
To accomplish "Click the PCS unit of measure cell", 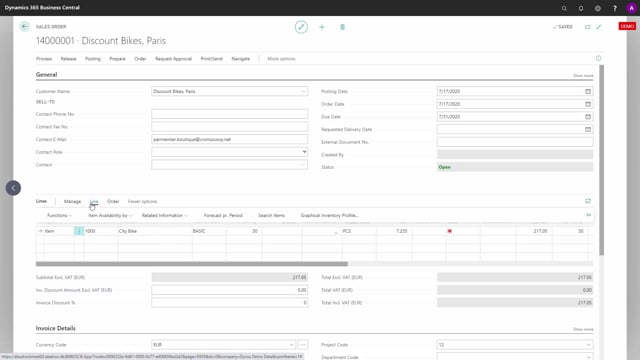I will tap(358, 231).
